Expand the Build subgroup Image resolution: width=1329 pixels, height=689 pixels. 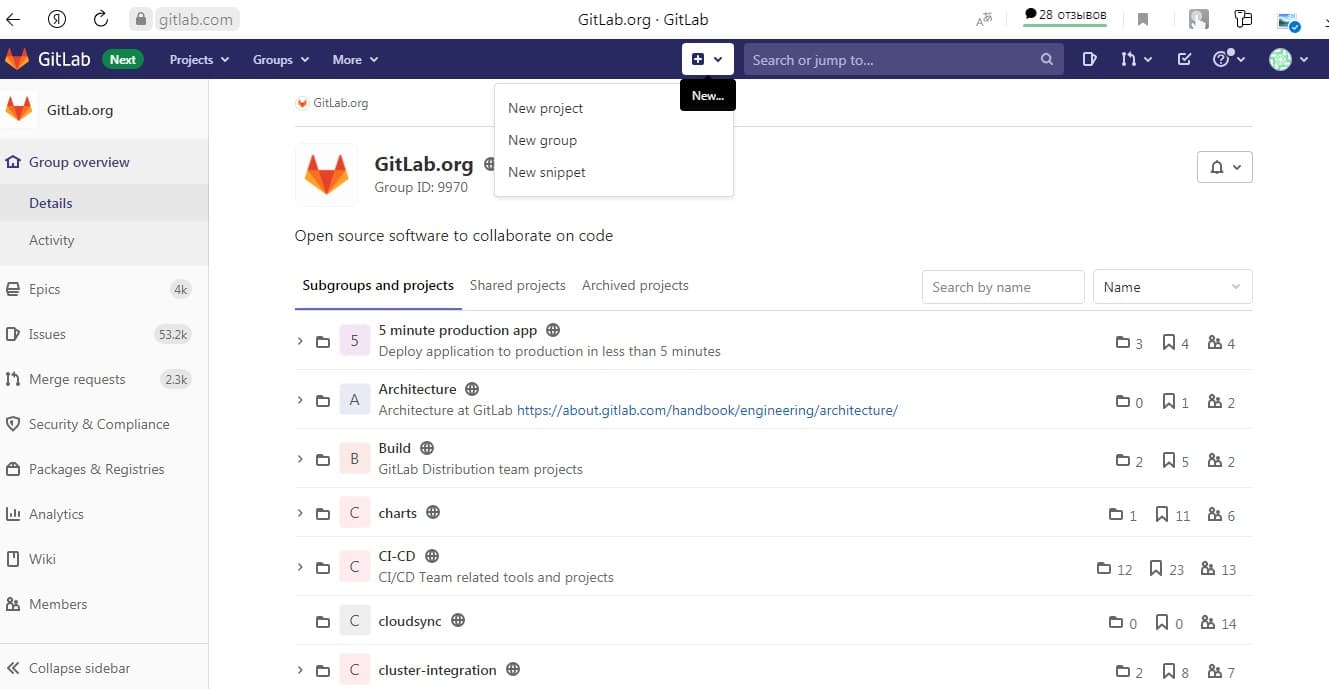point(300,460)
